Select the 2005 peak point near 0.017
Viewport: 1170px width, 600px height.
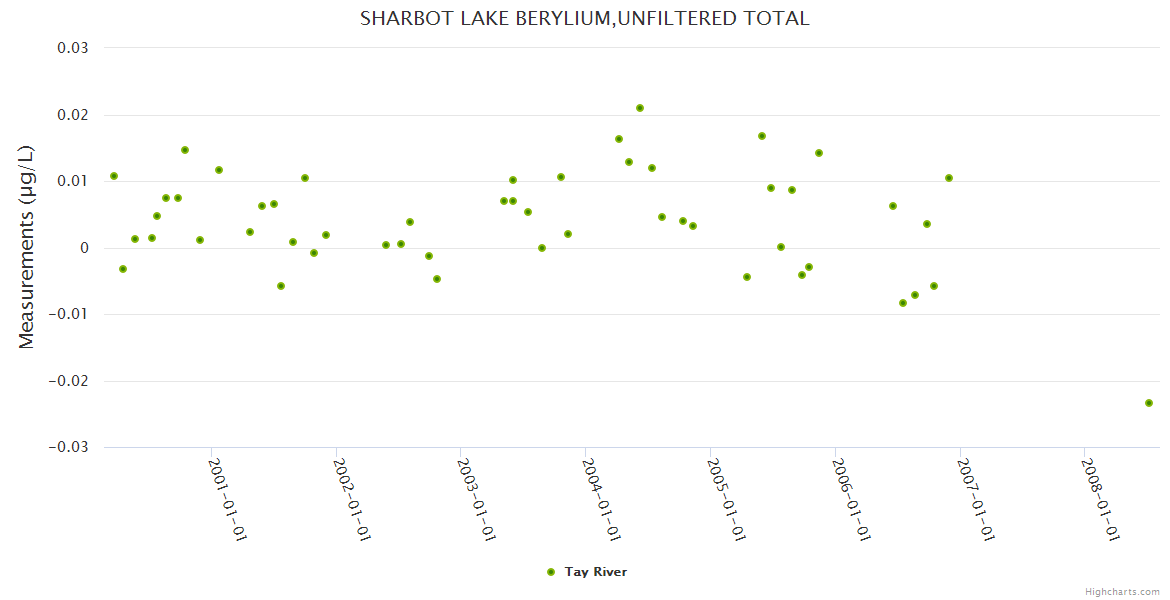(762, 136)
